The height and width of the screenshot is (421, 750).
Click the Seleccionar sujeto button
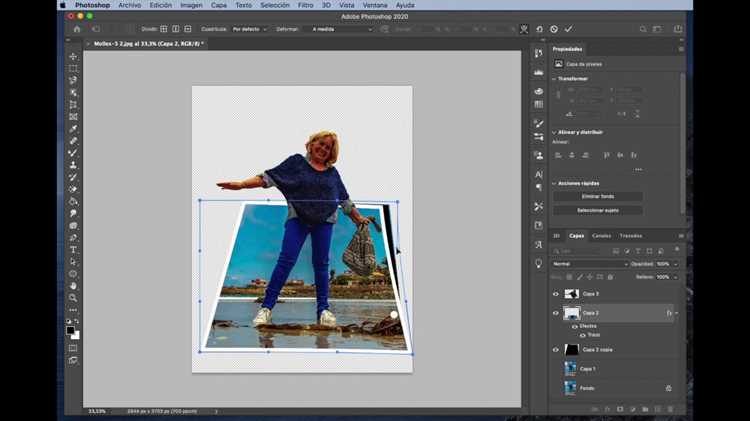click(x=598, y=210)
